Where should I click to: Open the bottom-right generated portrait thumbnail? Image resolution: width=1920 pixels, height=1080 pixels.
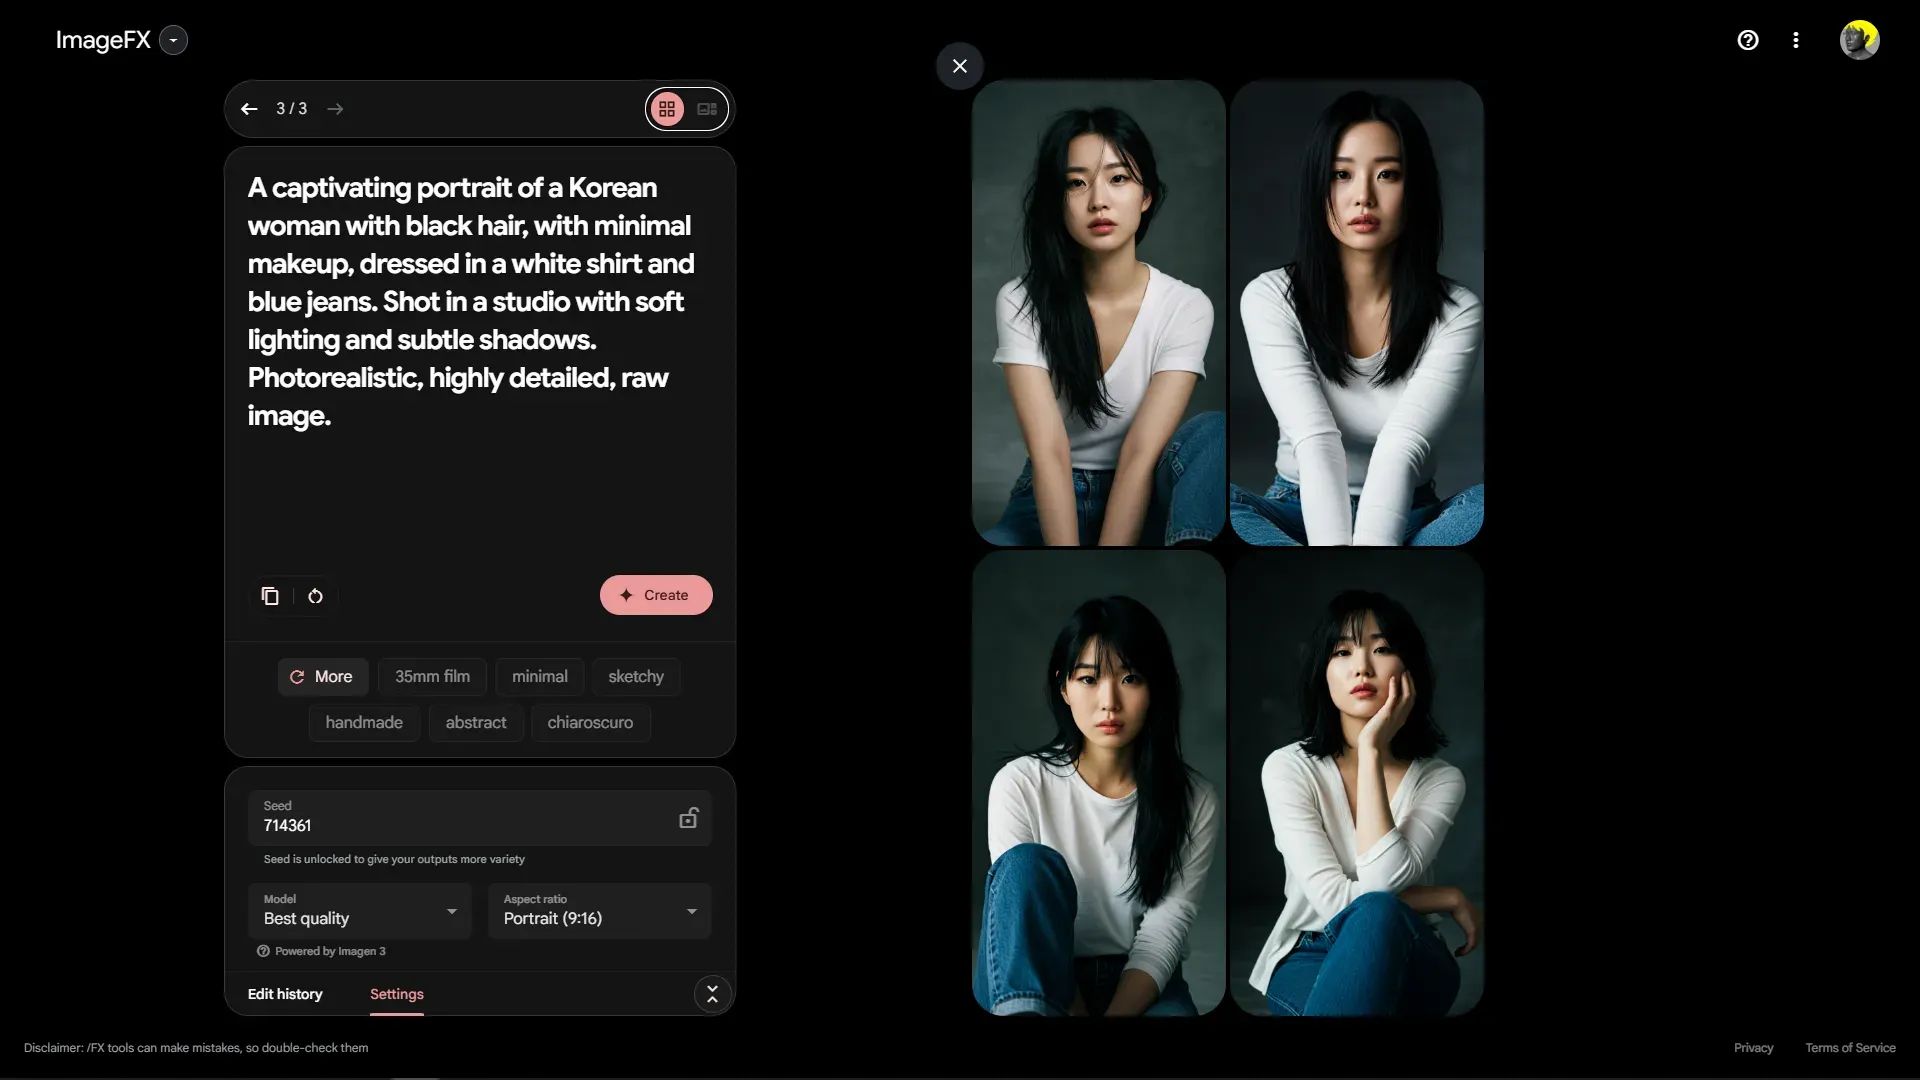[1356, 783]
